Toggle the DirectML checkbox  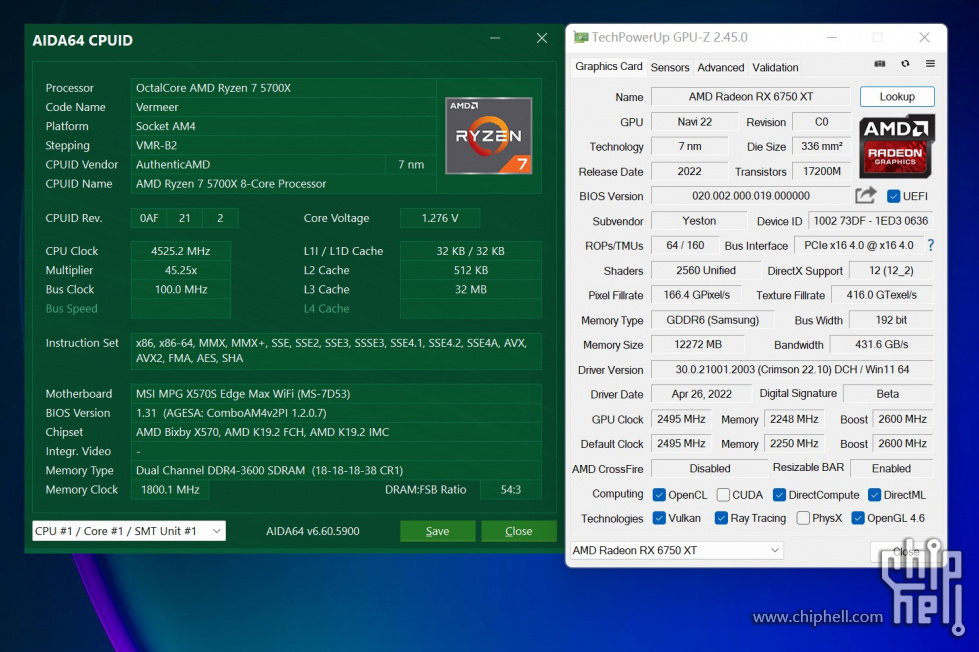(x=875, y=495)
